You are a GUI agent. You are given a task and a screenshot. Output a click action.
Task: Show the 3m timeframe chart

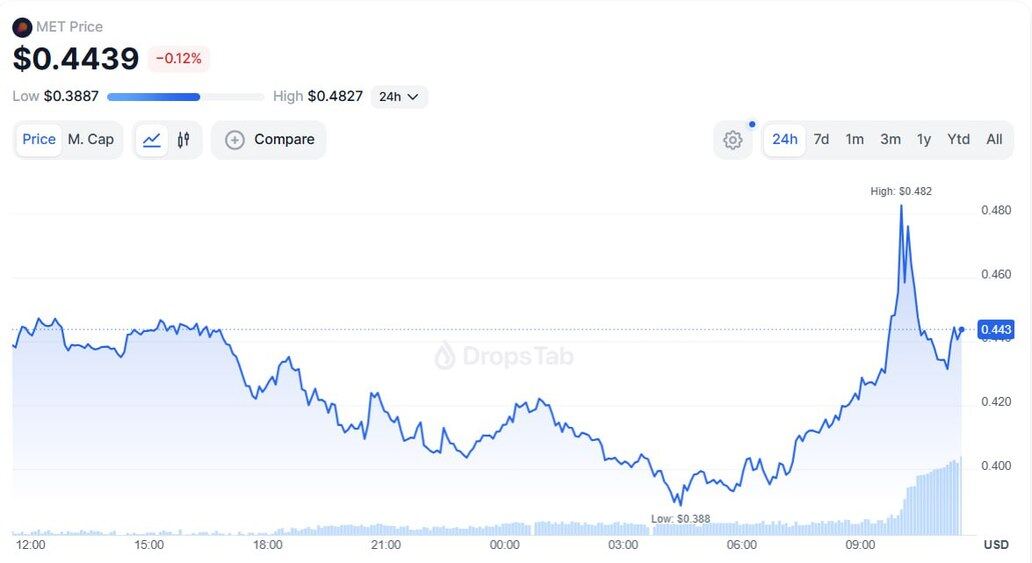point(890,140)
